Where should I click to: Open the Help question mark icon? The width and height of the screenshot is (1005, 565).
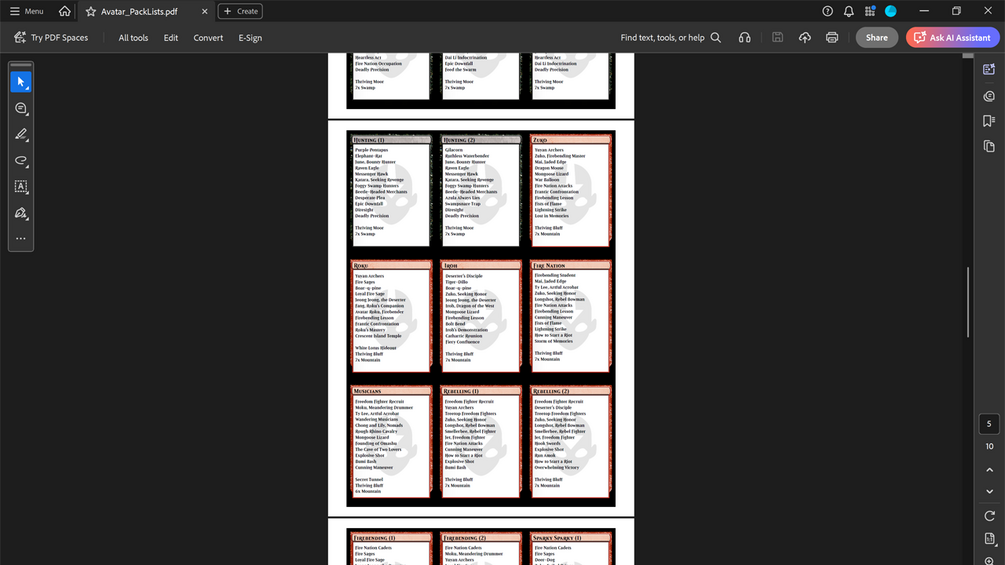(827, 11)
